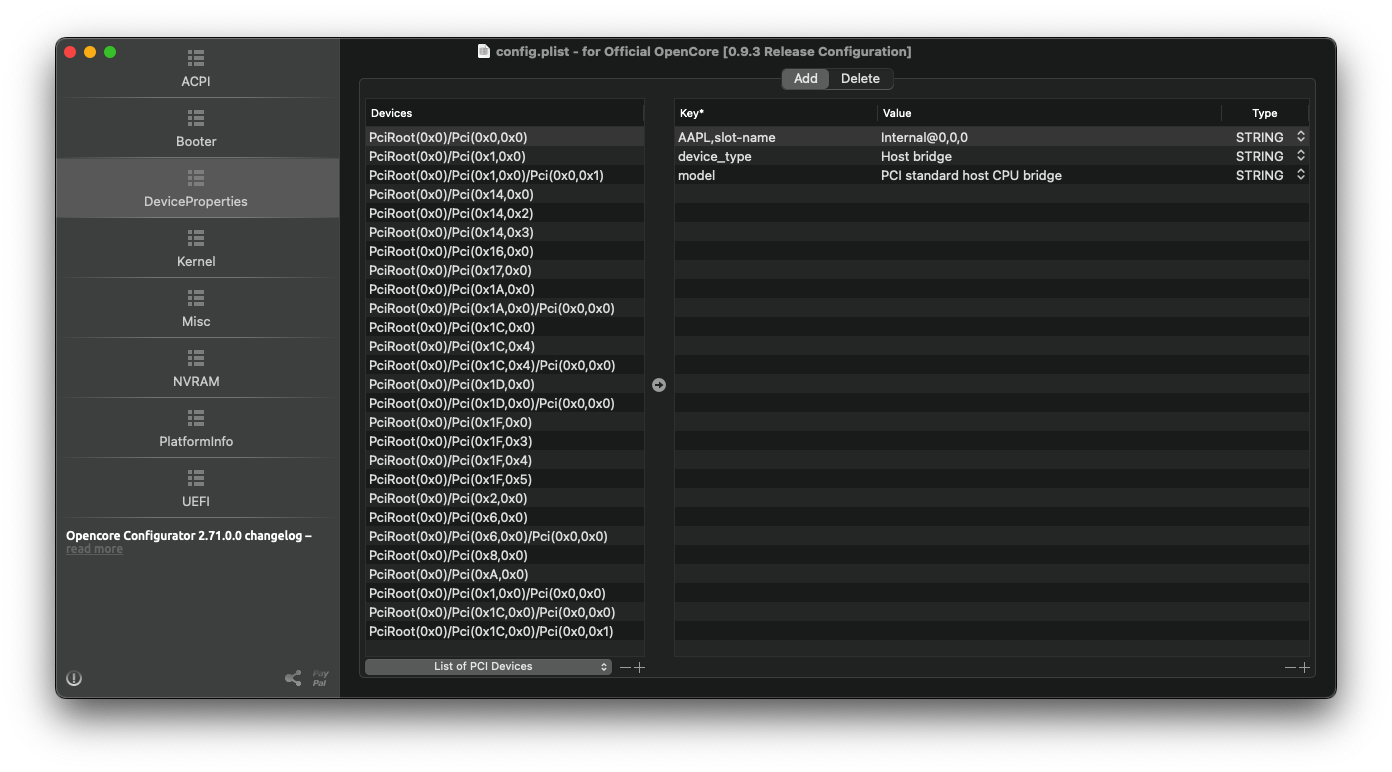Select device PciRoot(0x0)/Pci(0x1F,0x3)
The width and height of the screenshot is (1392, 772).
coord(505,441)
